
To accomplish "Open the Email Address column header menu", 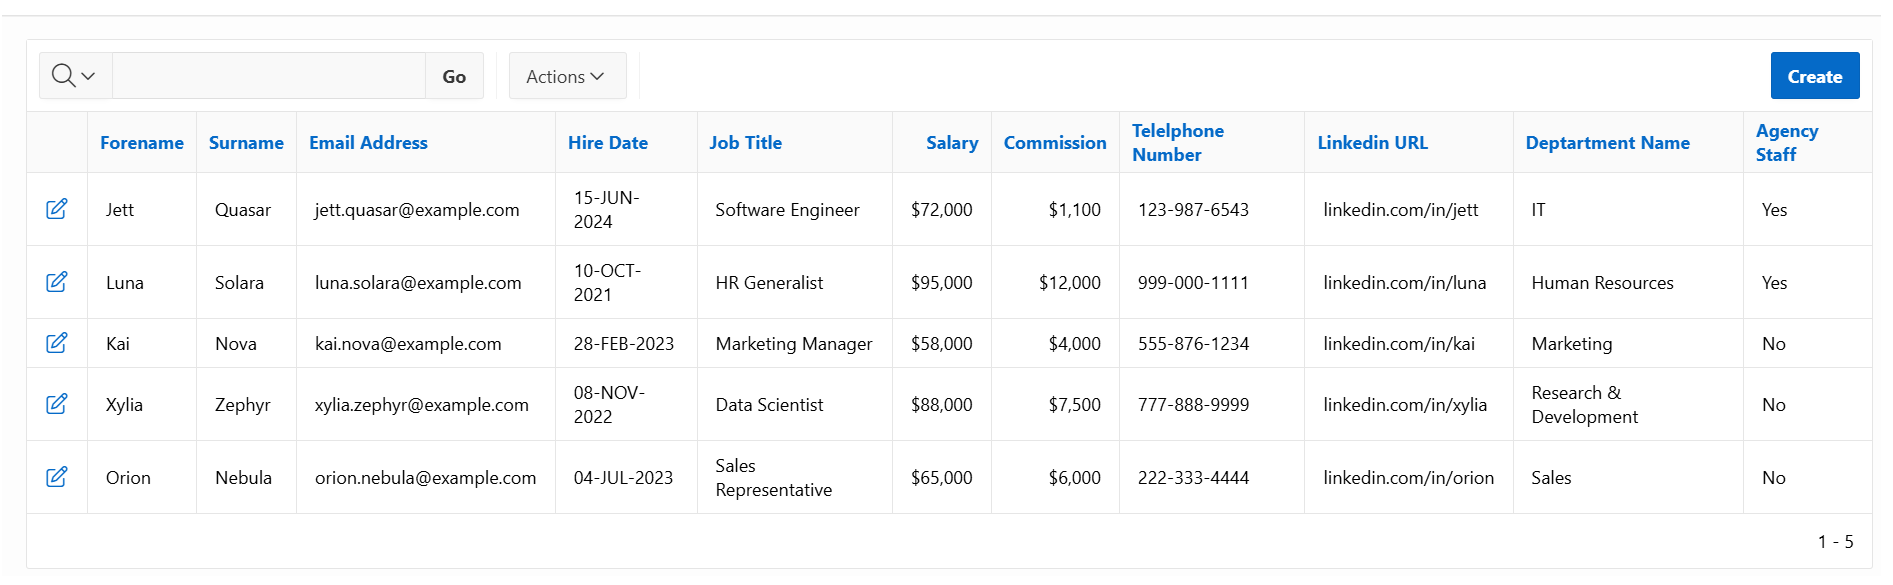I will coord(368,143).
